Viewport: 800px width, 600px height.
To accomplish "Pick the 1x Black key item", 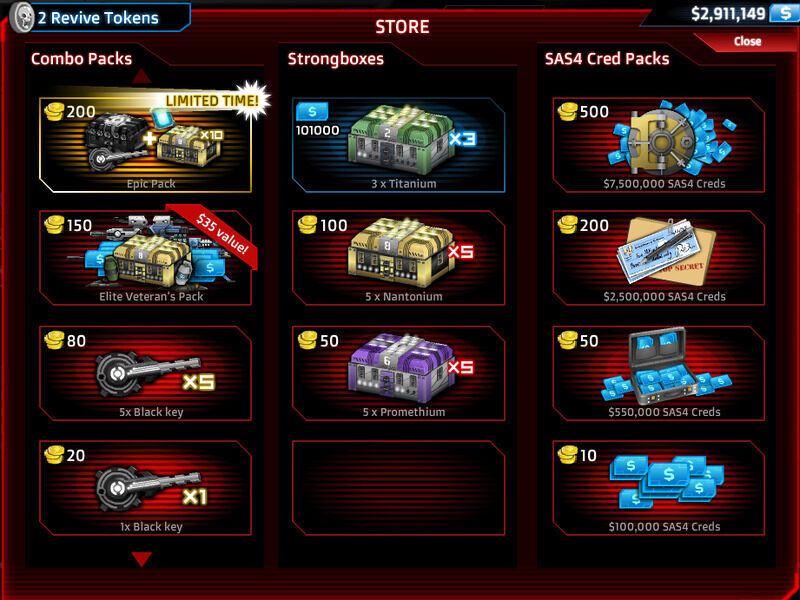I will pos(145,488).
